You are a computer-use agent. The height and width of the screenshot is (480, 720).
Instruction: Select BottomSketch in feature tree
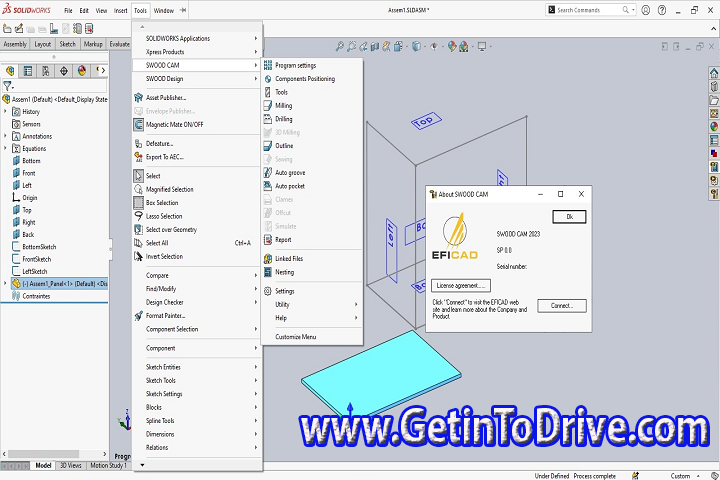point(39,247)
